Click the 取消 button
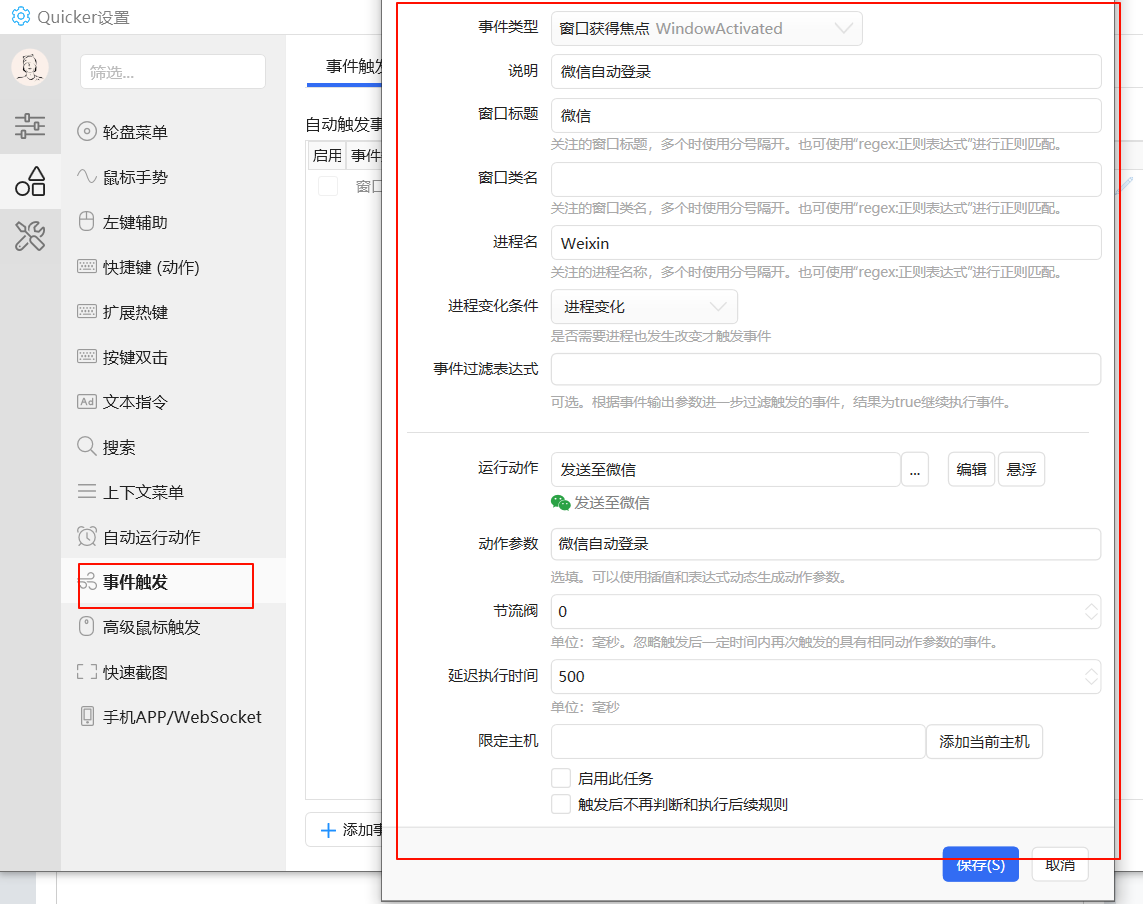This screenshot has height=904, width=1143. pyautogui.click(x=1060, y=864)
